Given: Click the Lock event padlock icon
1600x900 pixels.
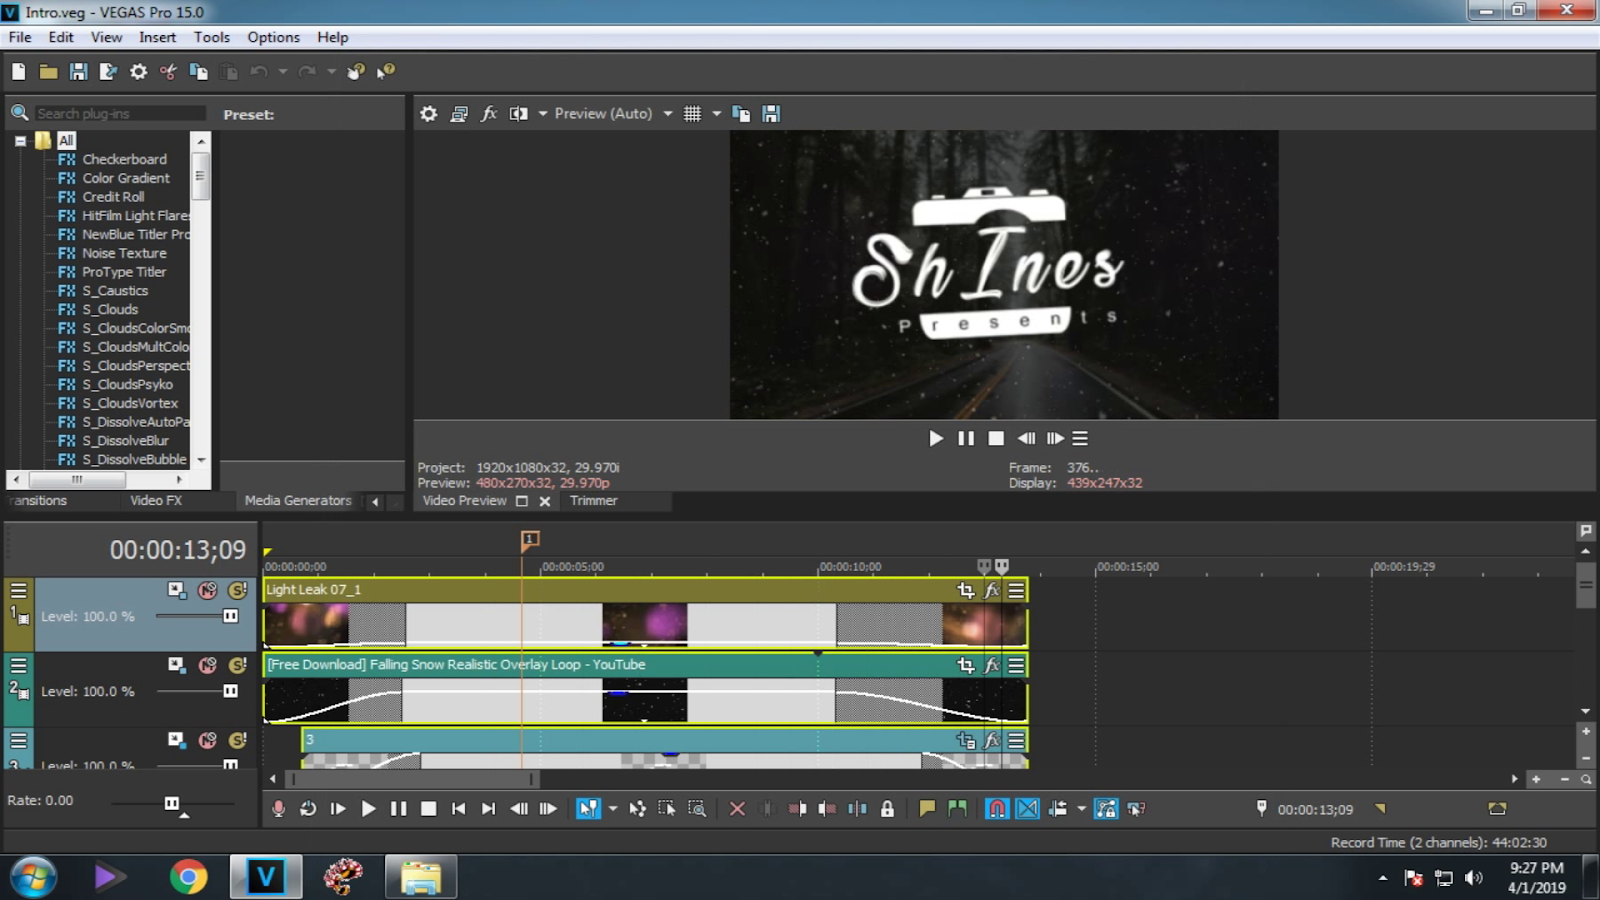Looking at the screenshot, I should 887,809.
